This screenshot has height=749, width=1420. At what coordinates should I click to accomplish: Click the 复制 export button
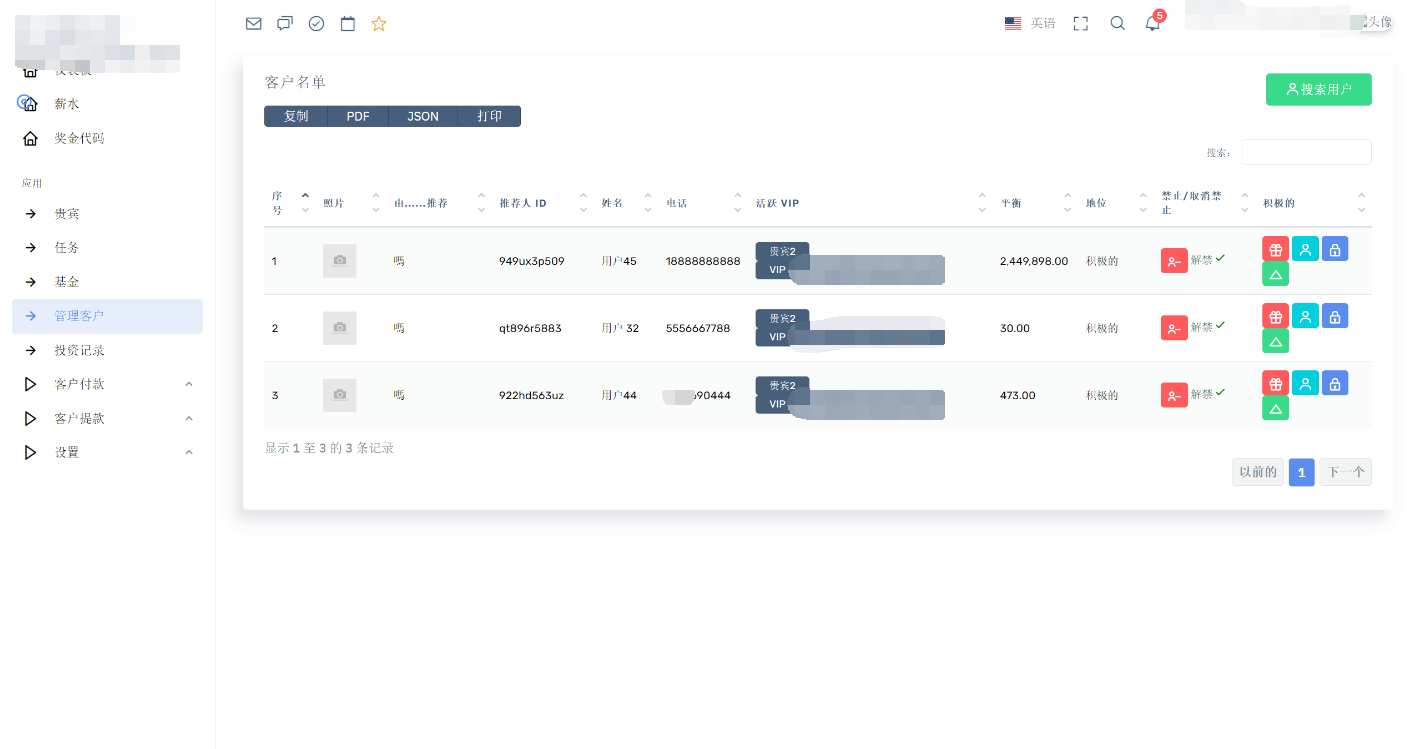[x=296, y=116]
